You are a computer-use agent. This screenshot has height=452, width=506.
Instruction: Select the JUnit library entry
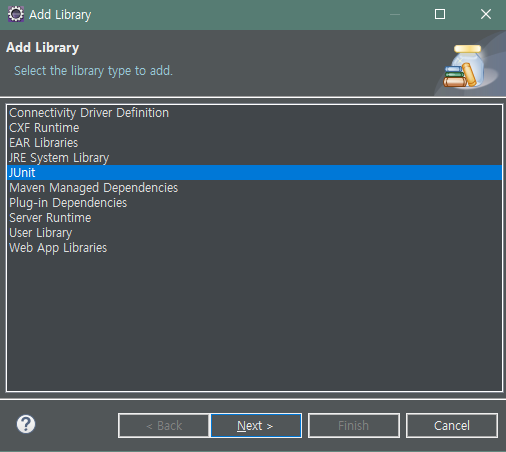pos(254,173)
